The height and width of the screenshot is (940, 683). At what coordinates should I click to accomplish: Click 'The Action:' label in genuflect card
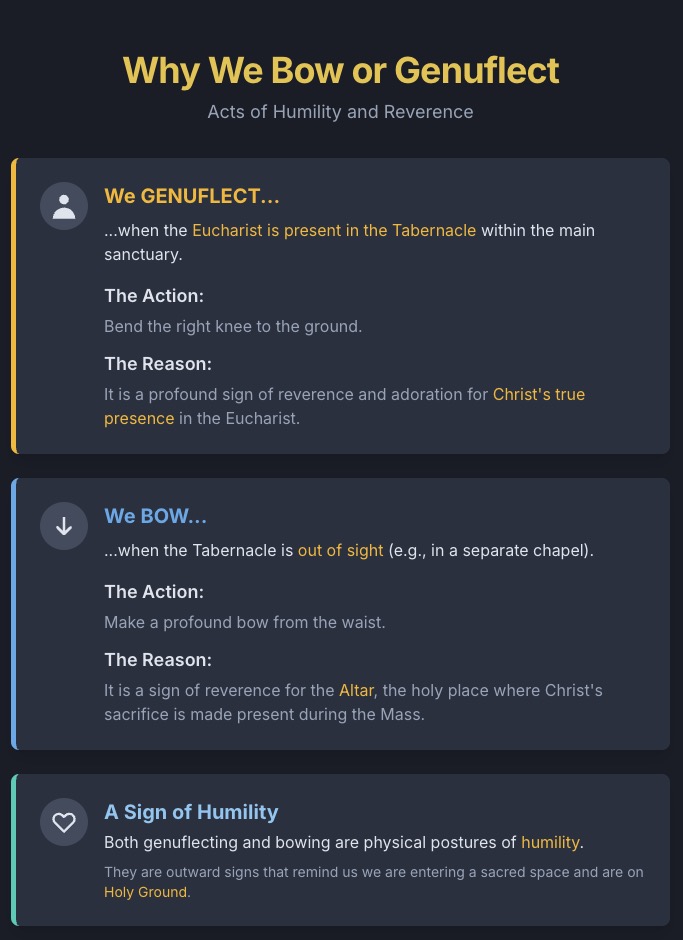click(154, 296)
